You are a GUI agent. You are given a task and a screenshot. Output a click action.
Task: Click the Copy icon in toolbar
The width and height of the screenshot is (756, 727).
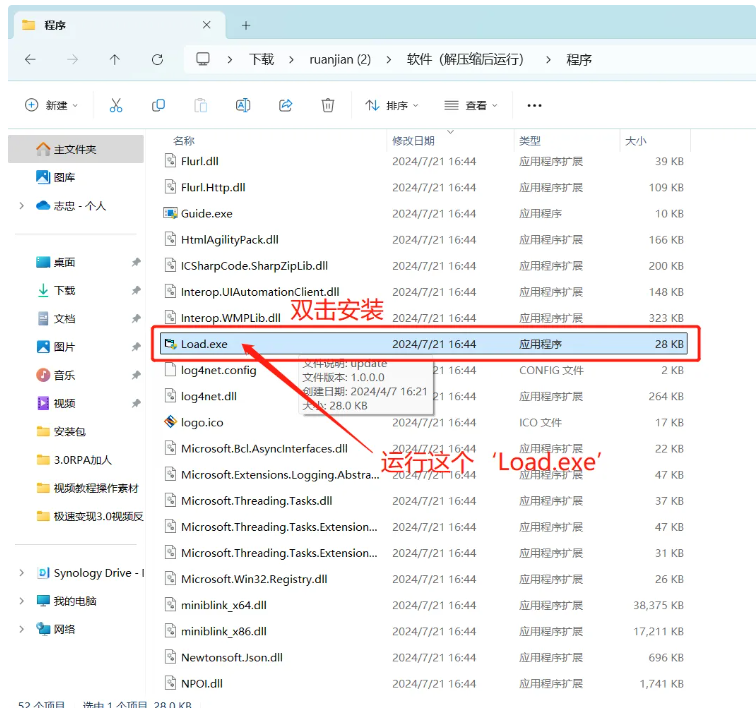158,105
